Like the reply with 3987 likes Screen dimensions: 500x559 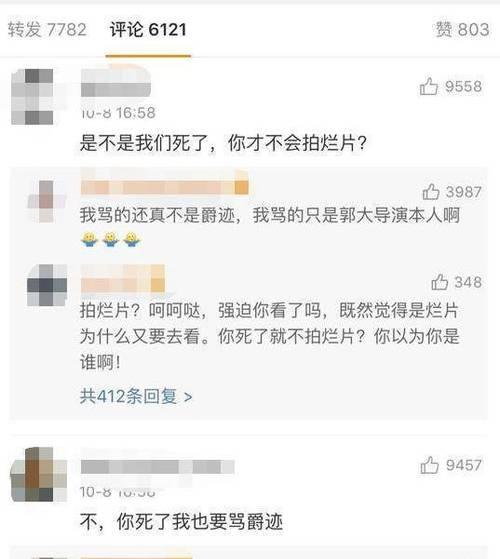[431, 192]
